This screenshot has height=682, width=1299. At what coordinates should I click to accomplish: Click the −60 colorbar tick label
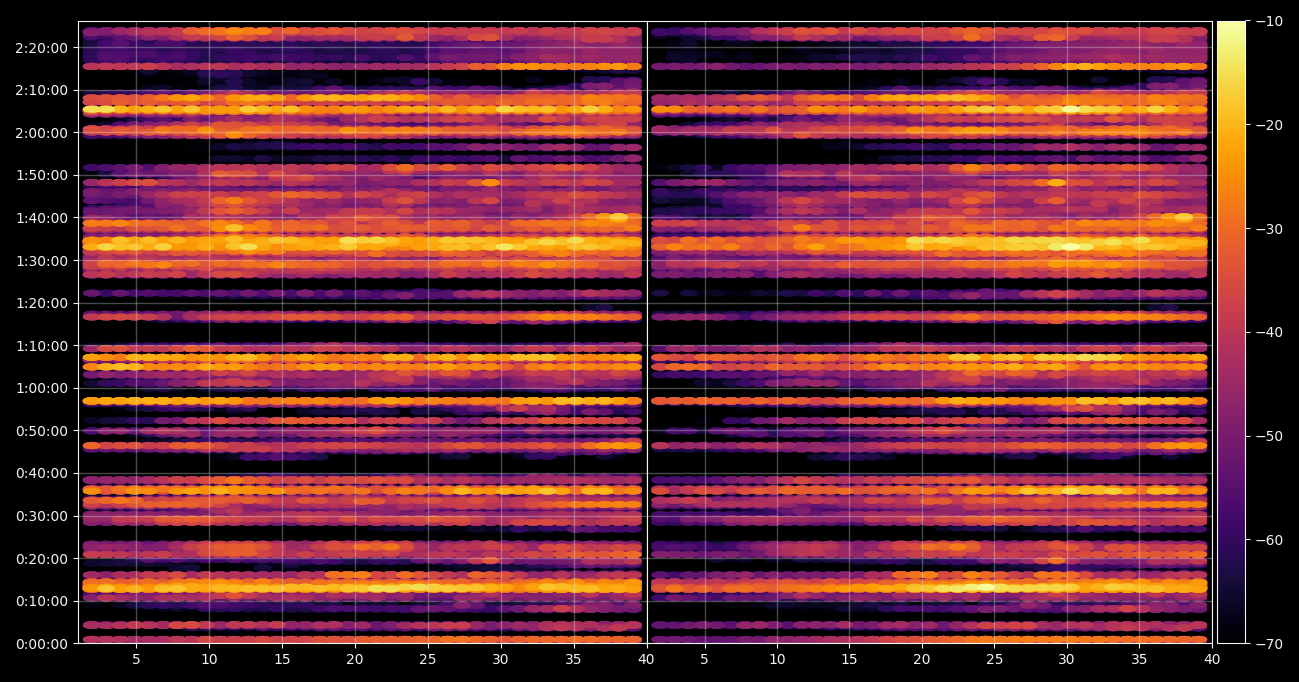[1269, 540]
